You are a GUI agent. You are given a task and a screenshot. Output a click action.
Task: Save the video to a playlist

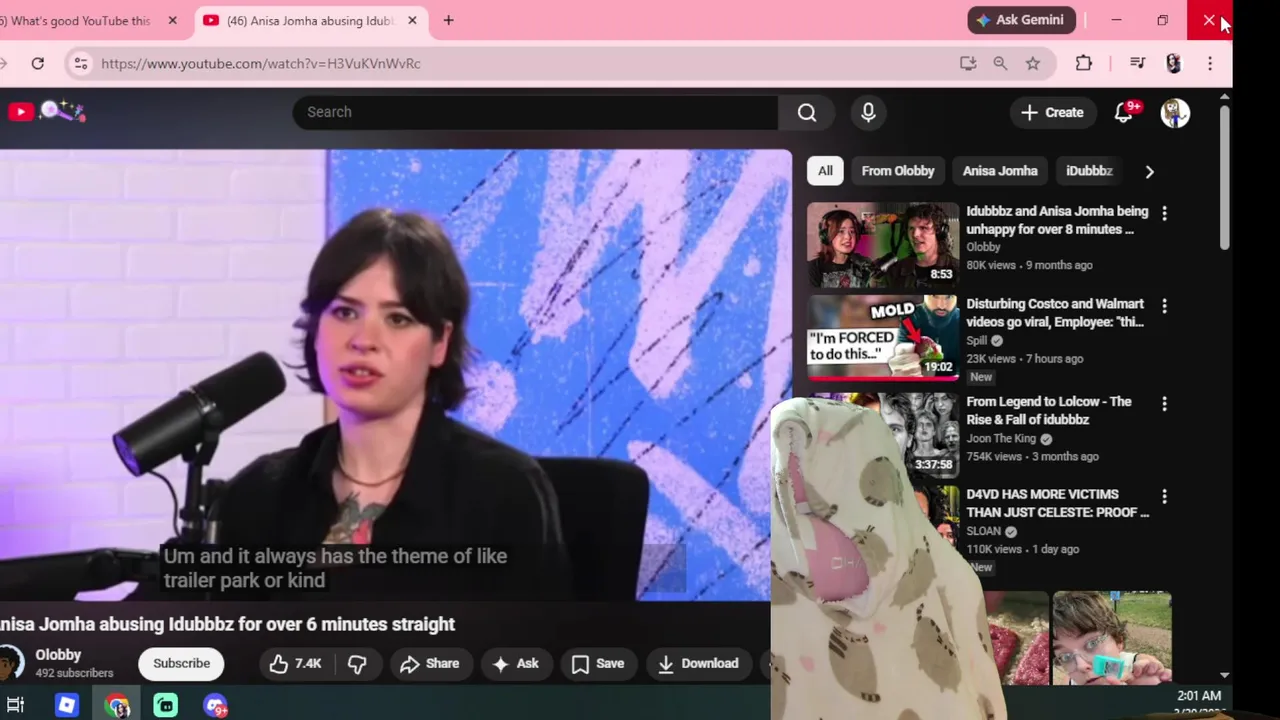click(x=598, y=663)
